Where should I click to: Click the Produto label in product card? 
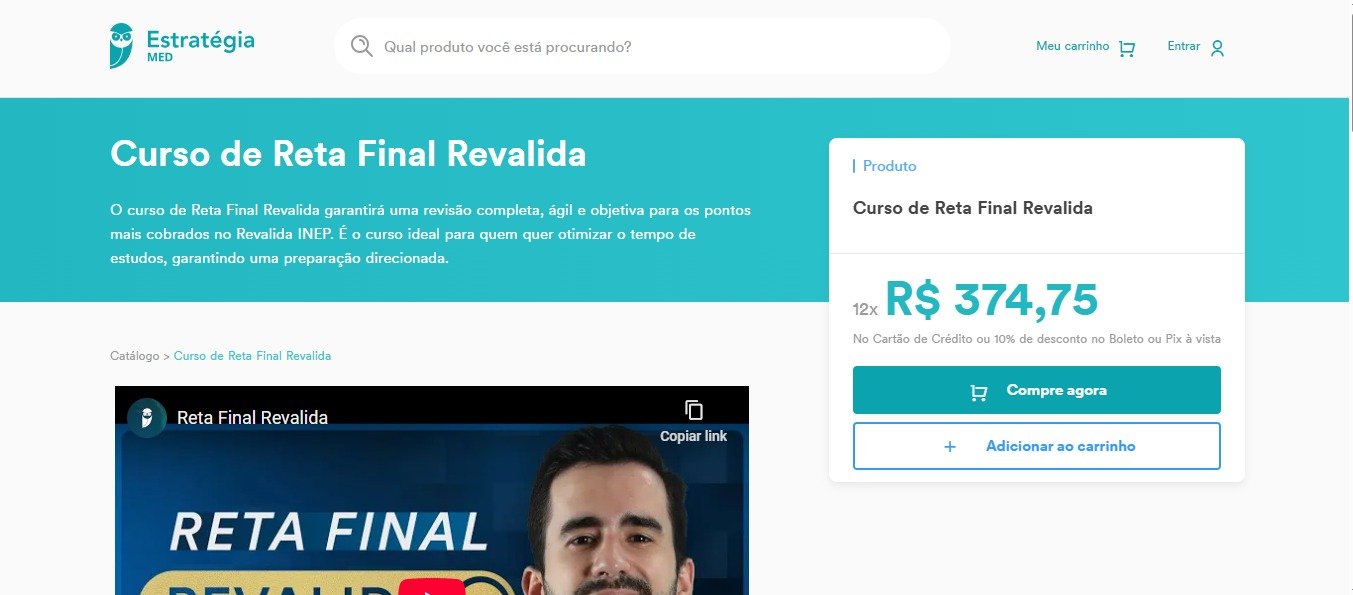pyautogui.click(x=890, y=166)
